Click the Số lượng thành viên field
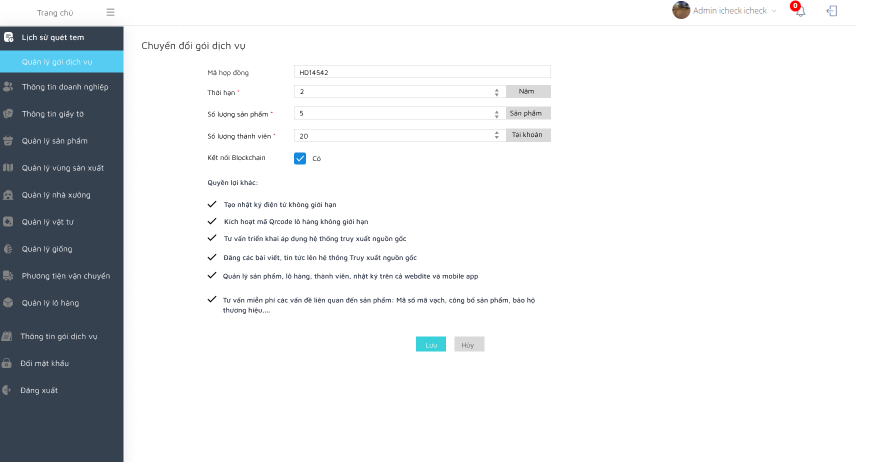This screenshot has width=879, height=462. (x=400, y=136)
